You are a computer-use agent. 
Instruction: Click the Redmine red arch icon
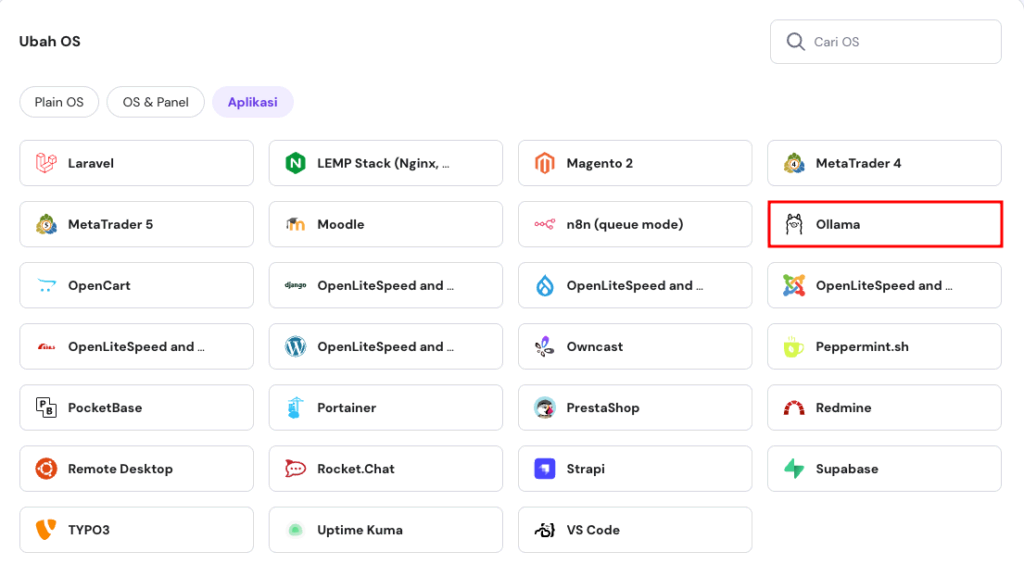click(x=794, y=408)
